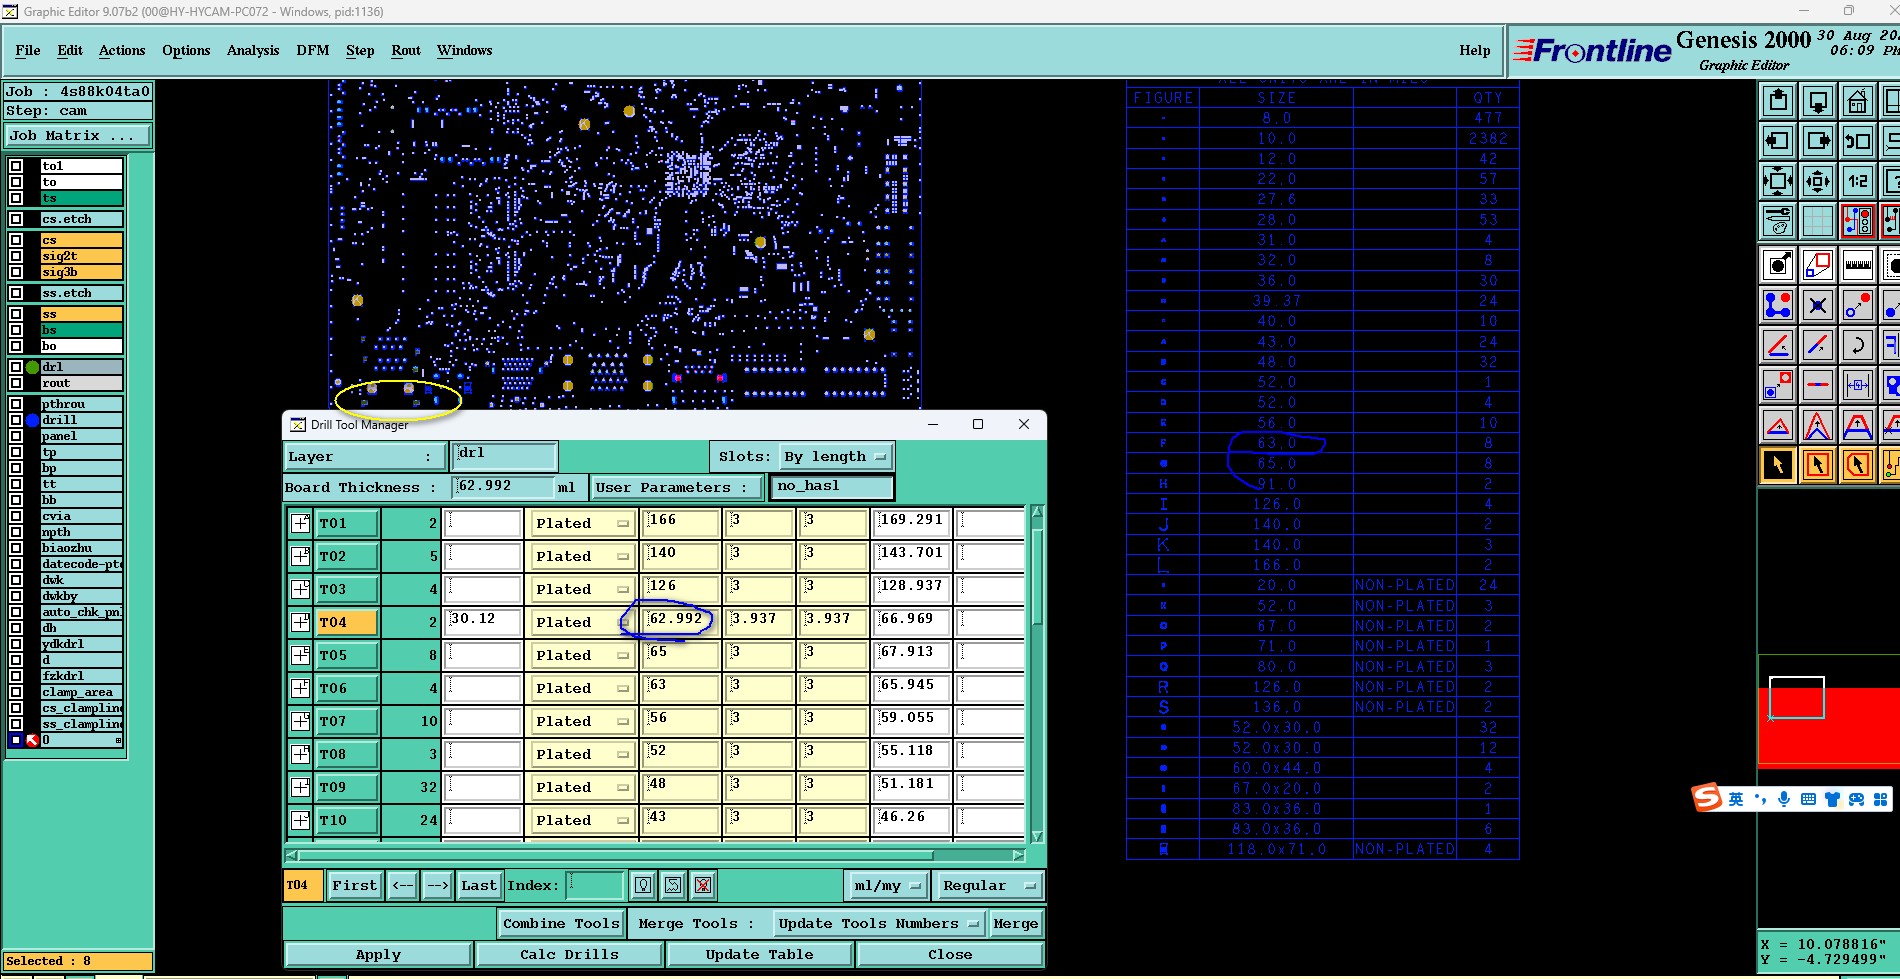Open the Analysis menu
Screen dimensions: 1900x979
coord(253,50)
